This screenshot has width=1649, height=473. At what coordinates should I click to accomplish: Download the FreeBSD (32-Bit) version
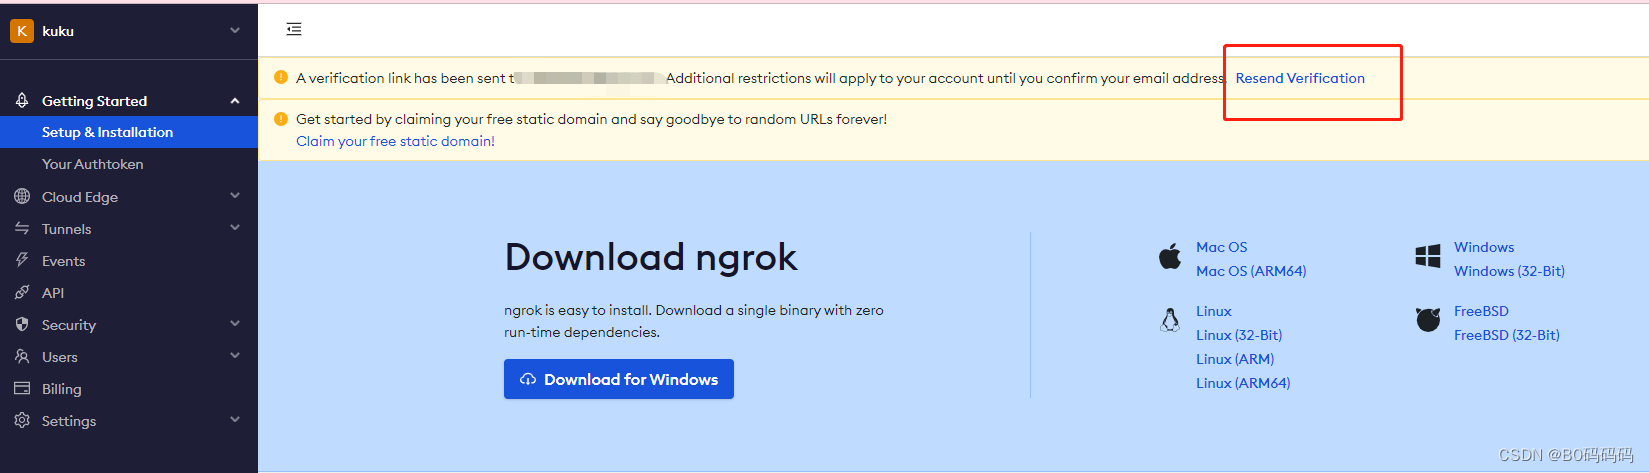[1507, 335]
